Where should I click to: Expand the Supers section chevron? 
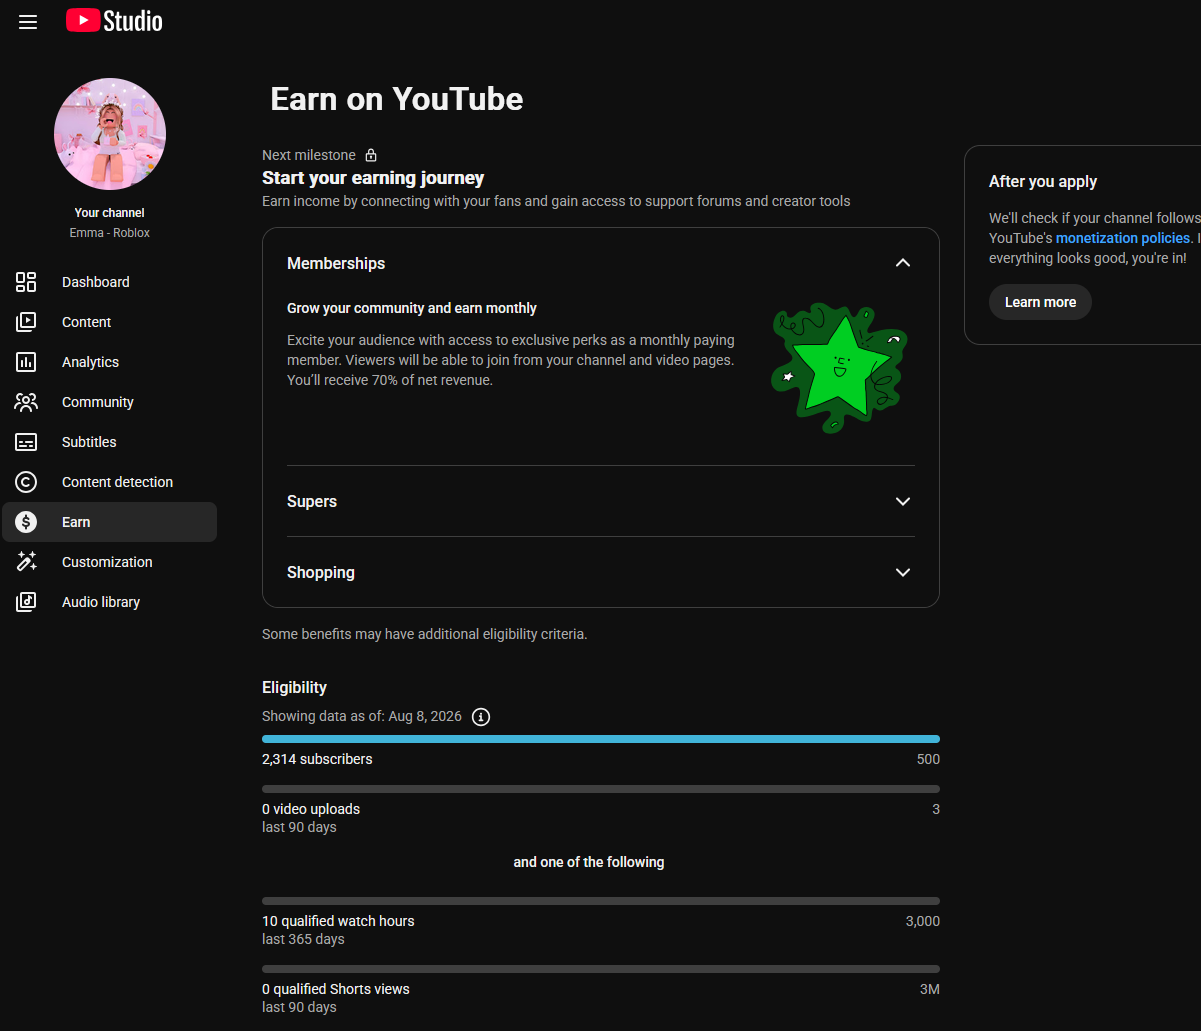(x=903, y=501)
